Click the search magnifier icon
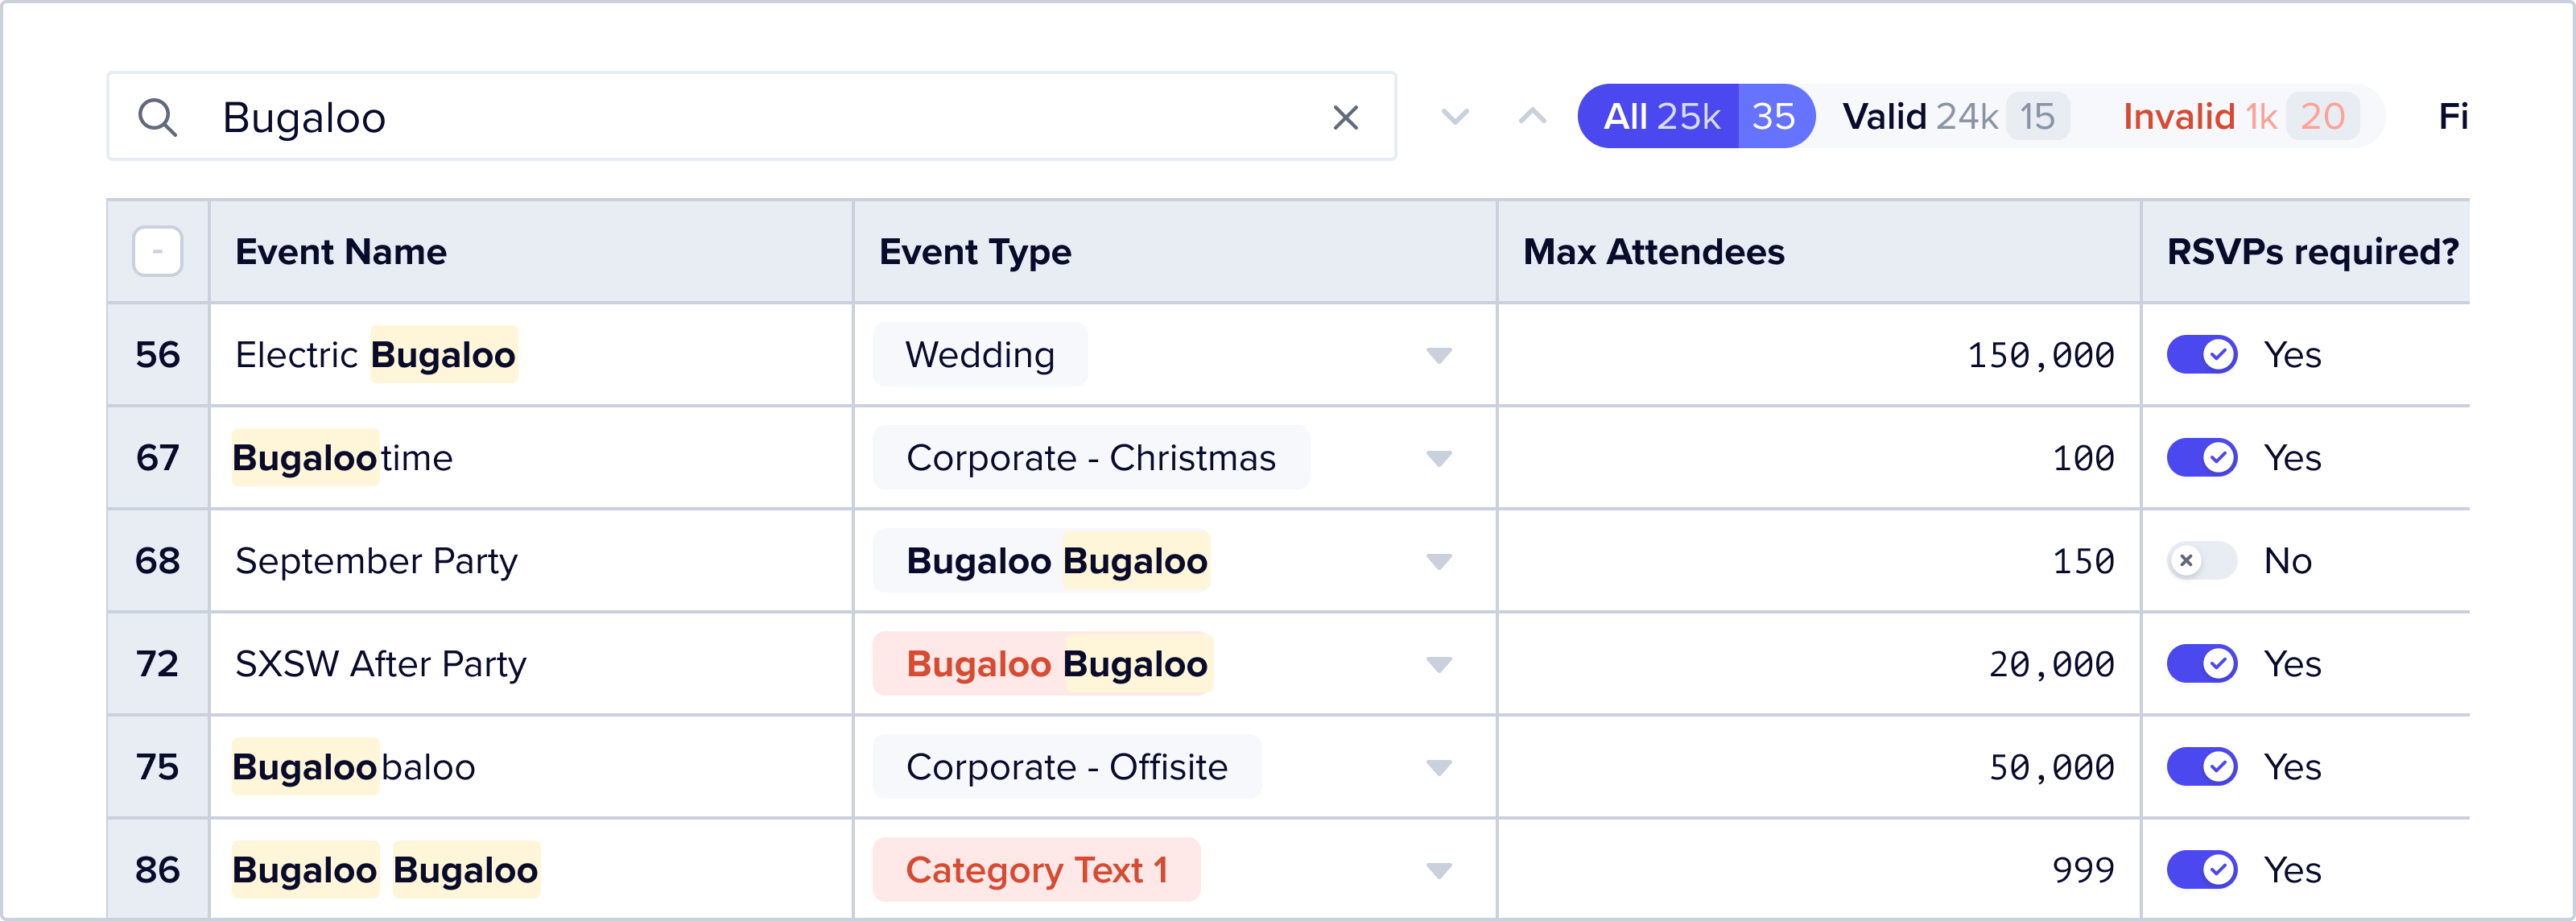The image size is (2576, 921). tap(157, 117)
